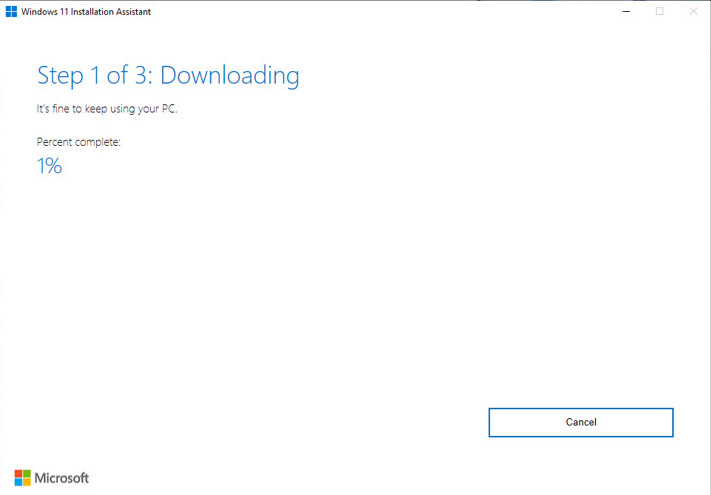Click the Windows 11 logo in title bar
The height and width of the screenshot is (495, 711).
[10, 11]
